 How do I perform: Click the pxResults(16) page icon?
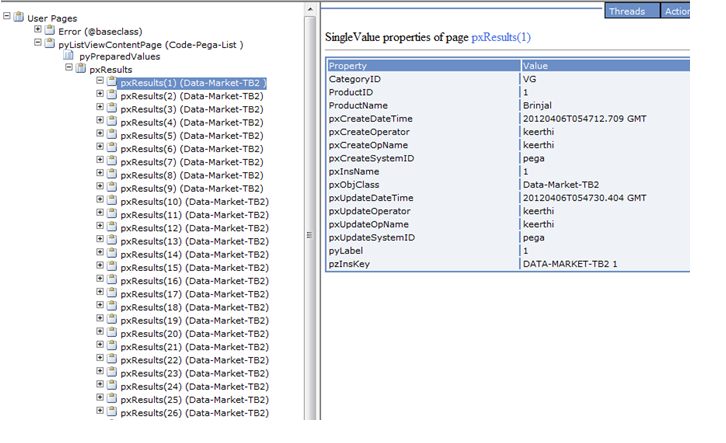(x=112, y=280)
